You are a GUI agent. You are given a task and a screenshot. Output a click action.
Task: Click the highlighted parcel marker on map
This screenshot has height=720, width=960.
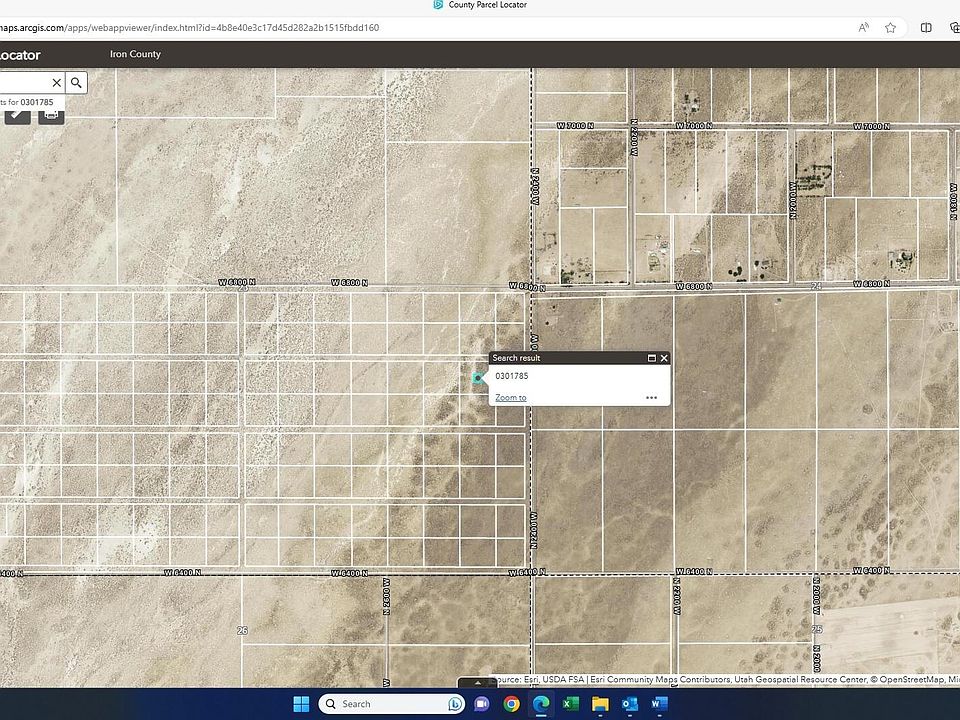[x=478, y=378]
